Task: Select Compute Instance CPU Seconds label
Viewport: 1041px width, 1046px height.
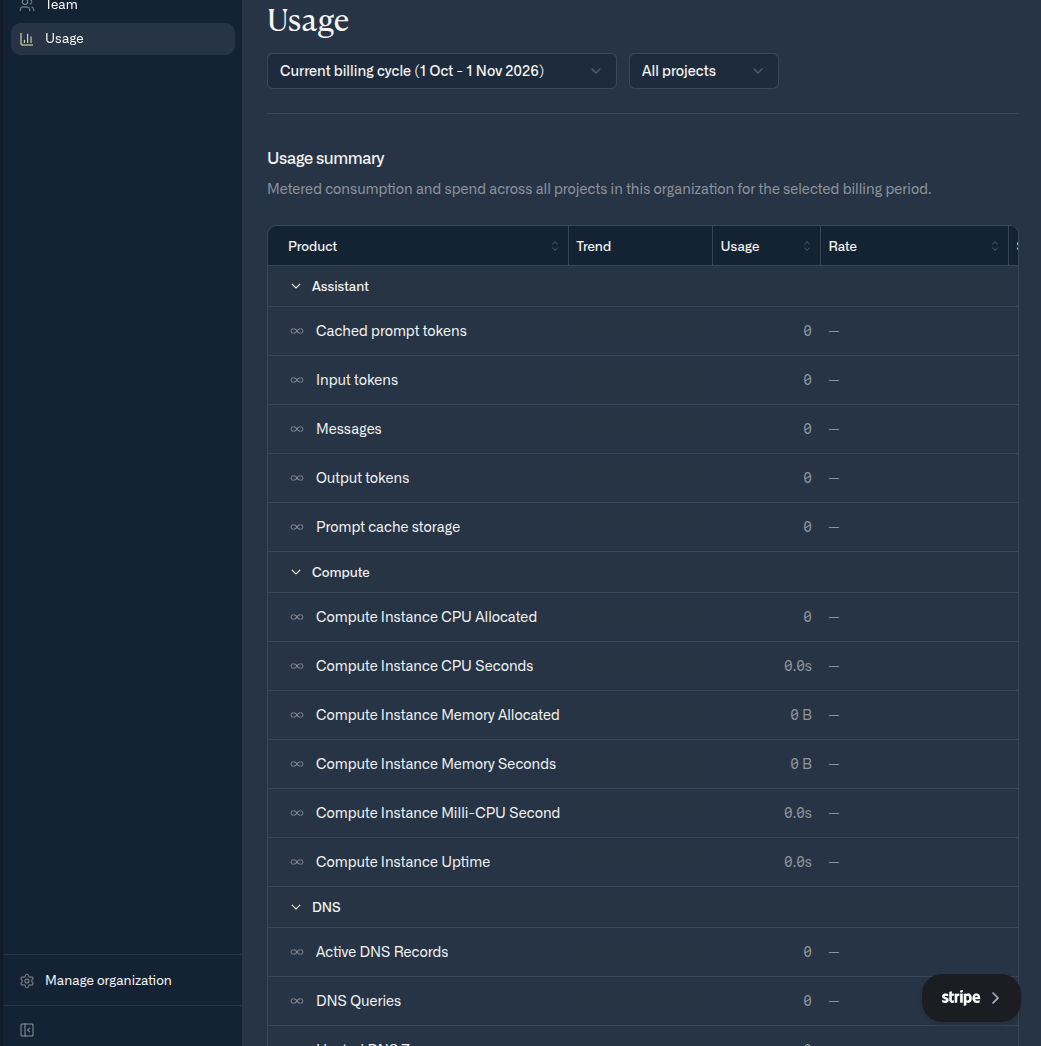Action: tap(425, 666)
